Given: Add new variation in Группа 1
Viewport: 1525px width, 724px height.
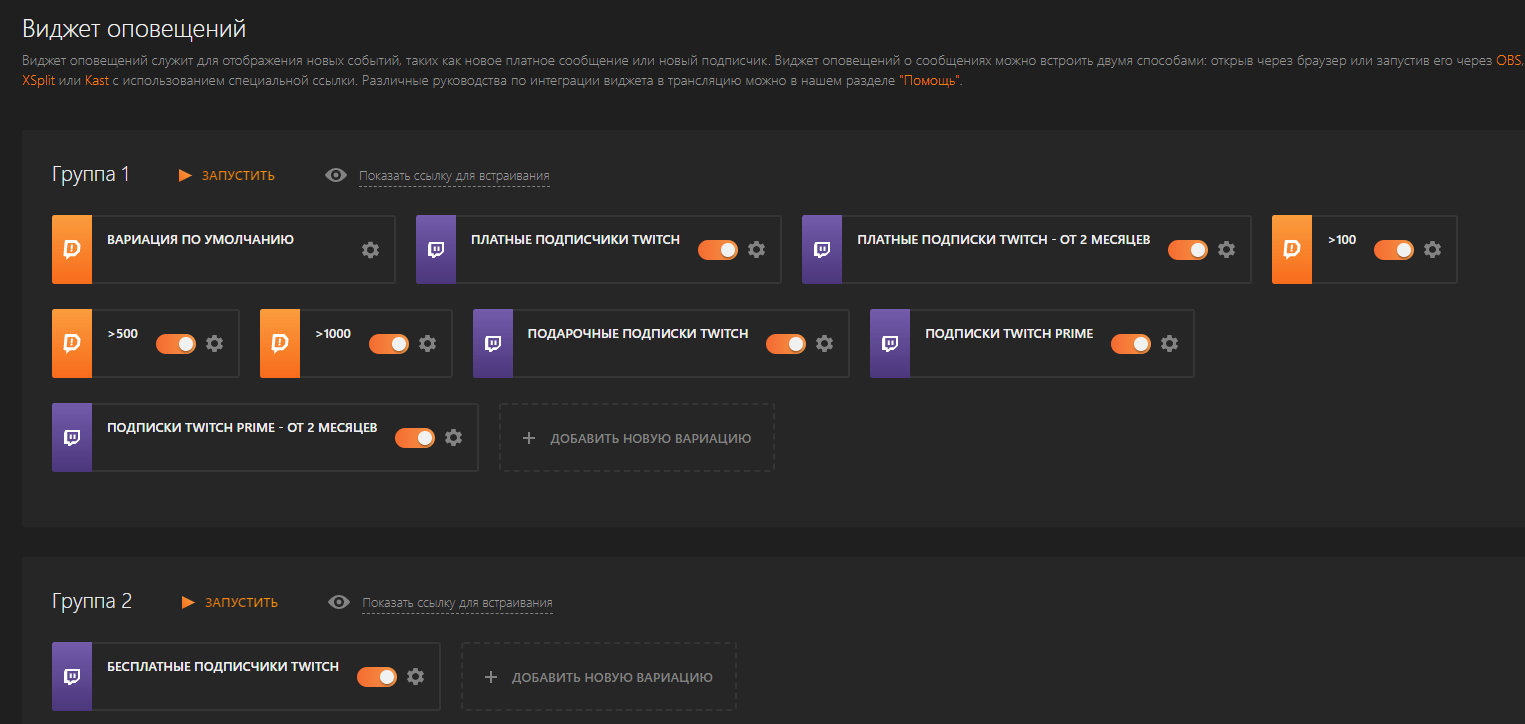Looking at the screenshot, I should tap(637, 438).
